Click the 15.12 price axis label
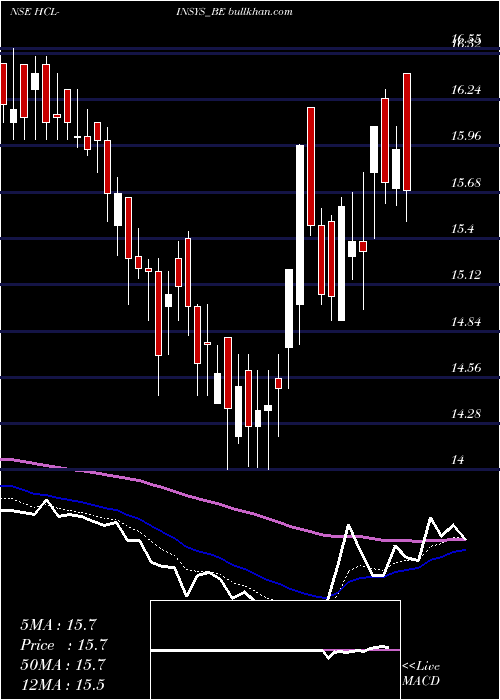The height and width of the screenshot is (700, 500). (466, 275)
